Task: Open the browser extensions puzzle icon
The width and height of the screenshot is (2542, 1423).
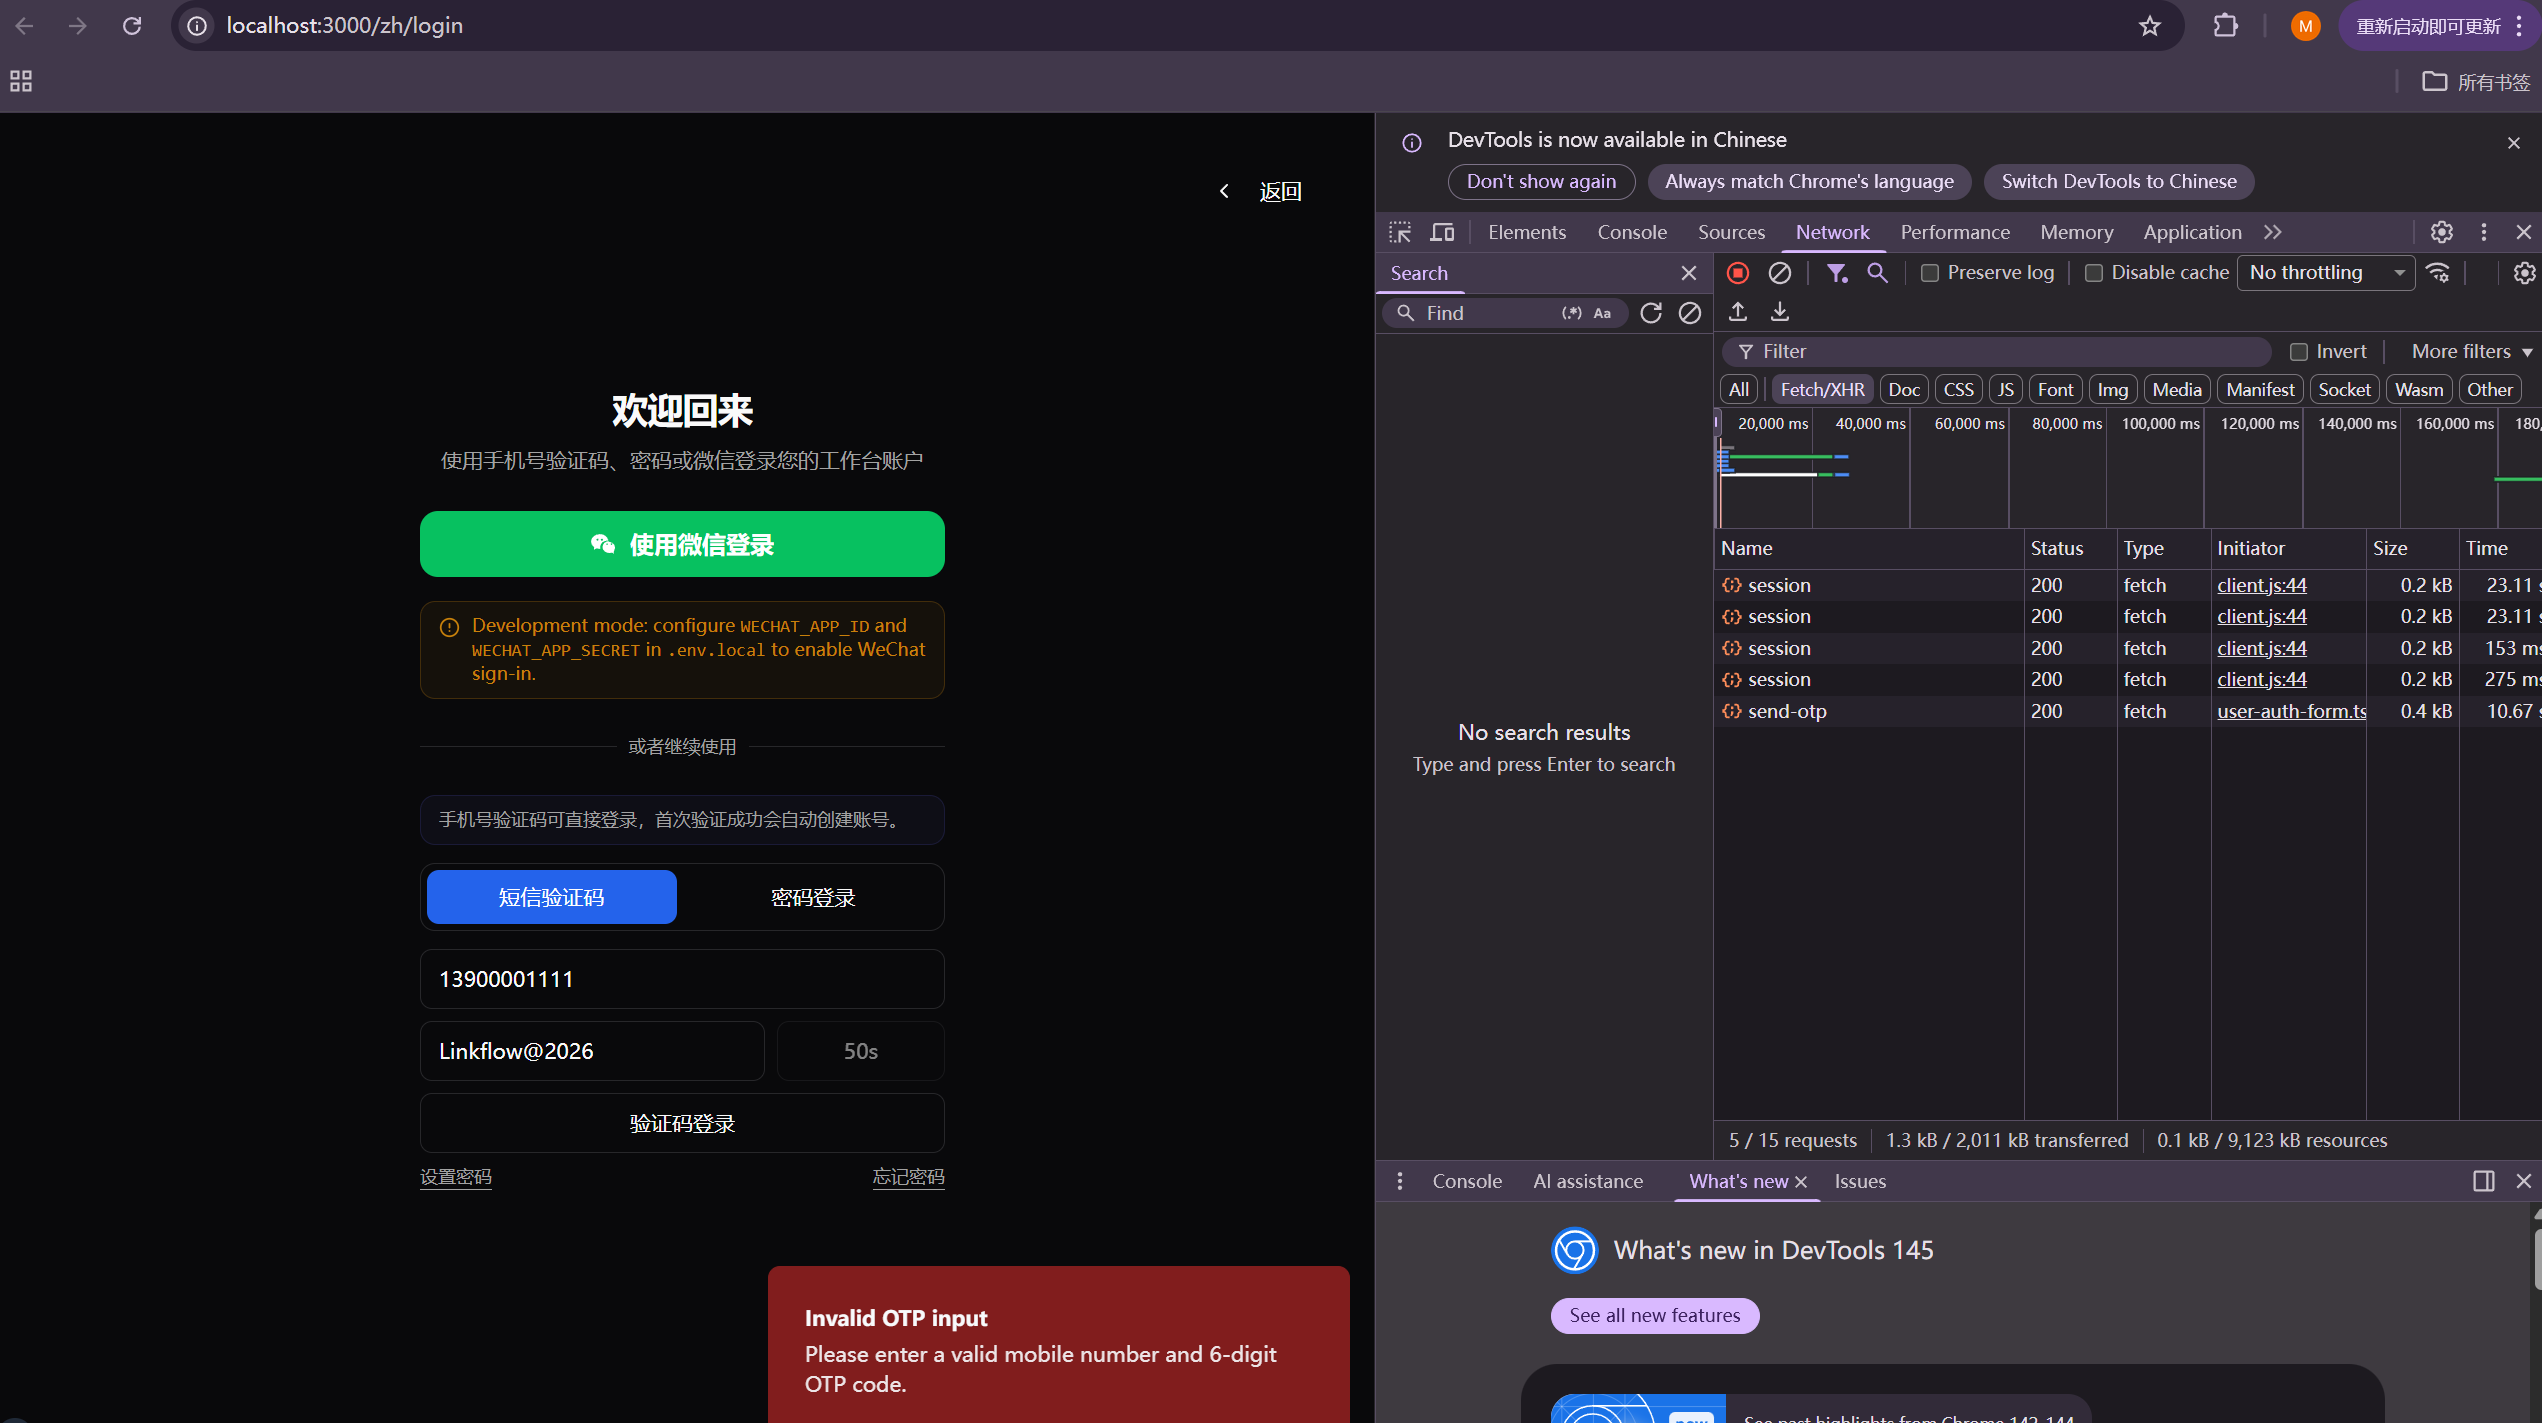Action: click(2226, 26)
